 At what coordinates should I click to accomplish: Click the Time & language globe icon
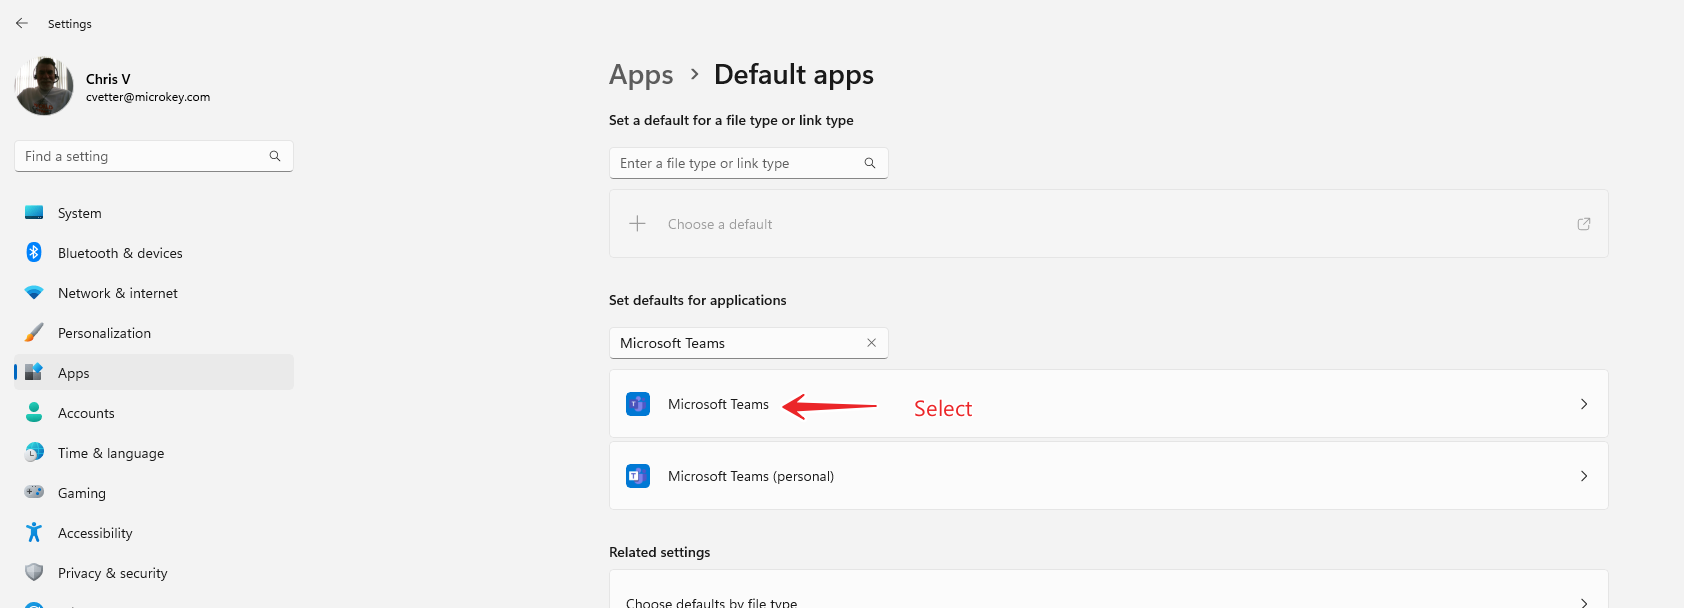pos(34,453)
